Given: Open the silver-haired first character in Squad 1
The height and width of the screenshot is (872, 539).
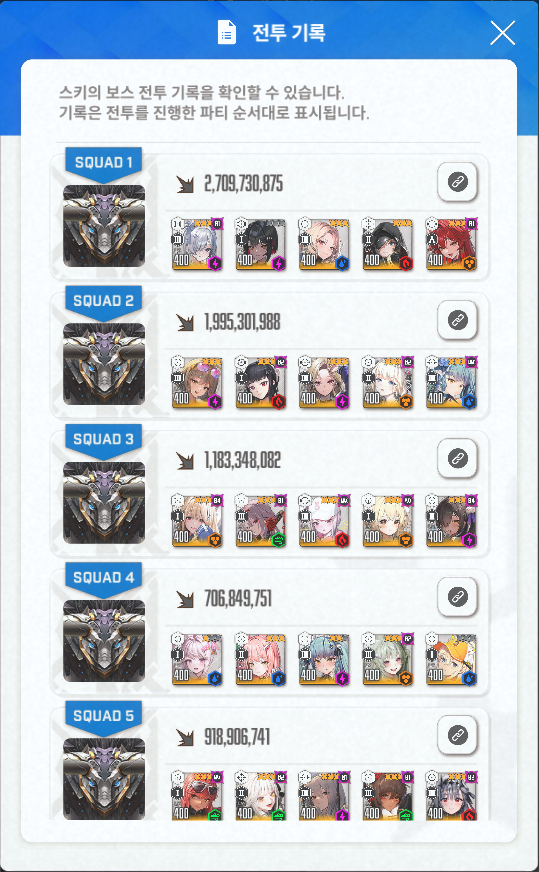Looking at the screenshot, I should pyautogui.click(x=197, y=244).
